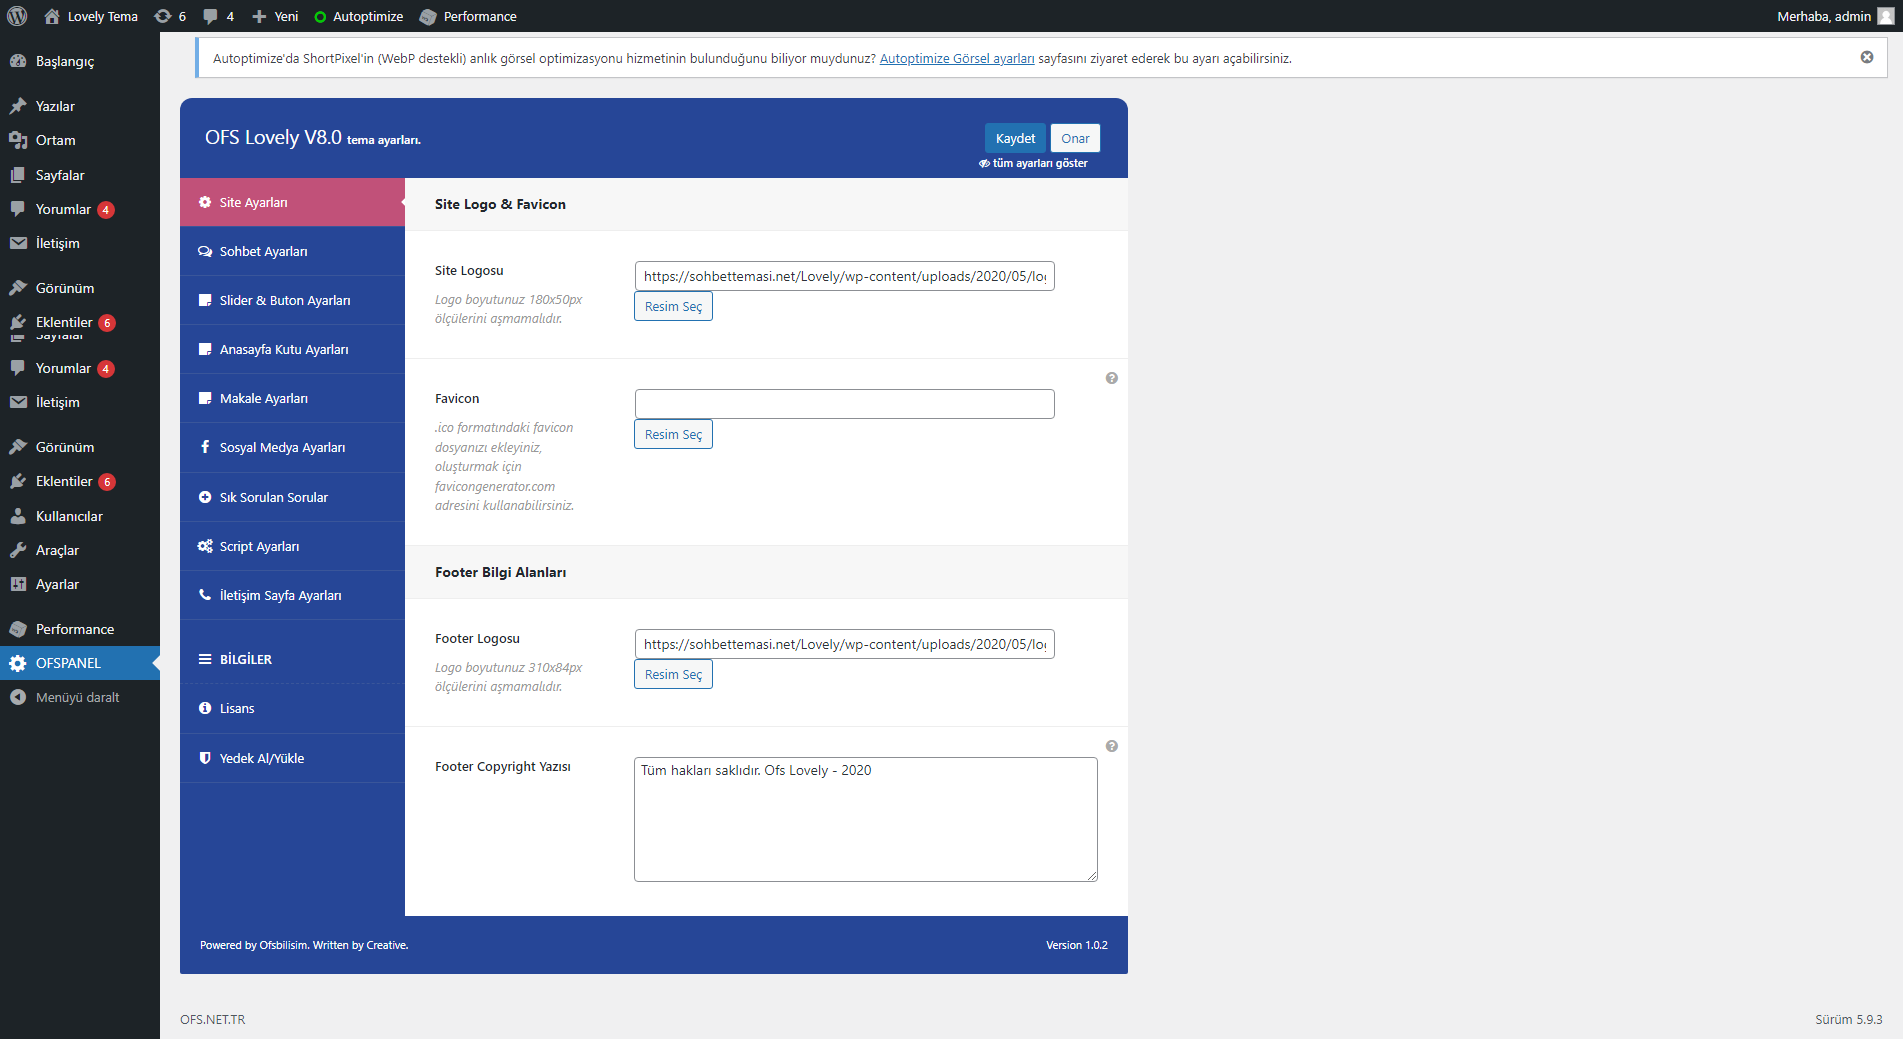Open Araçlar tools menu
This screenshot has height=1039, width=1903.
[x=80, y=550]
